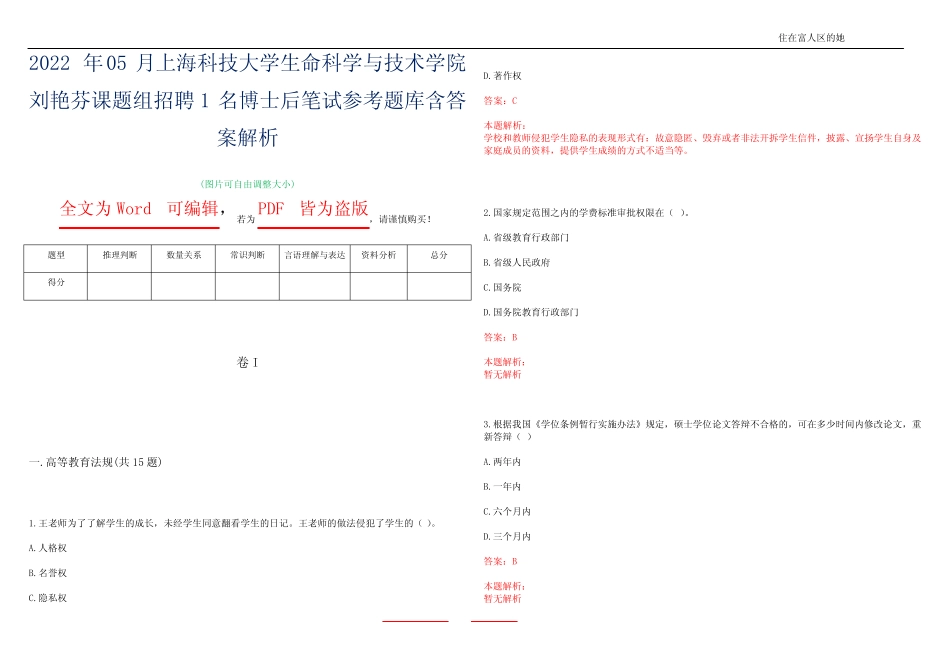This screenshot has height=672, width=950.
Task: Select option 'B.名誉权'
Action: (x=47, y=573)
